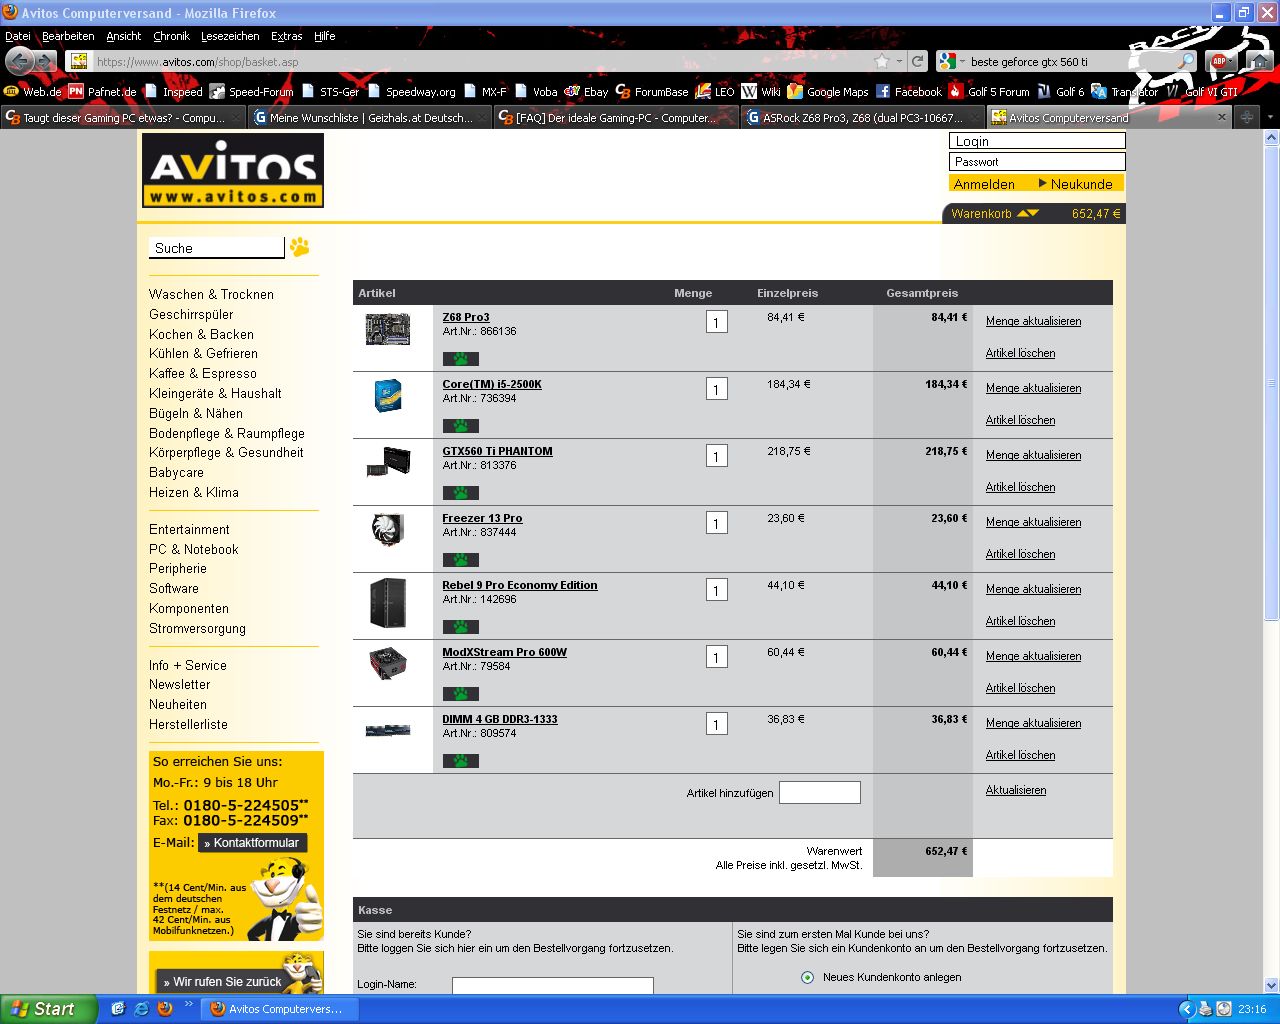Click the Firefox reload page icon

pyautogui.click(x=917, y=61)
